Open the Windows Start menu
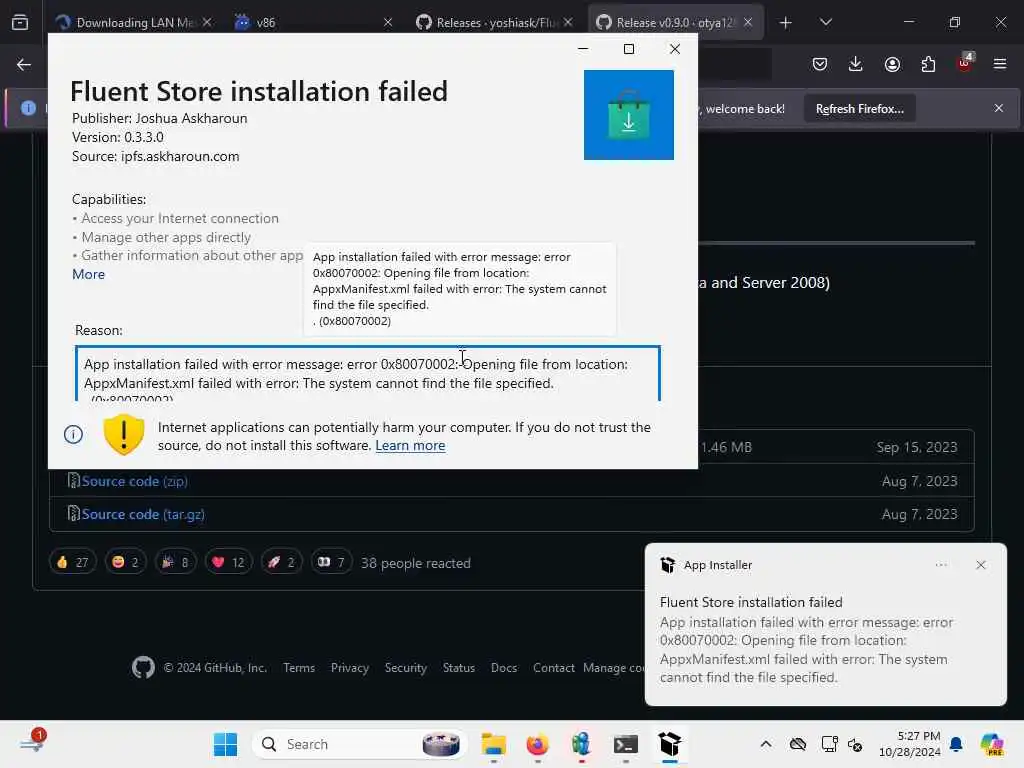1024x768 pixels. [226, 744]
